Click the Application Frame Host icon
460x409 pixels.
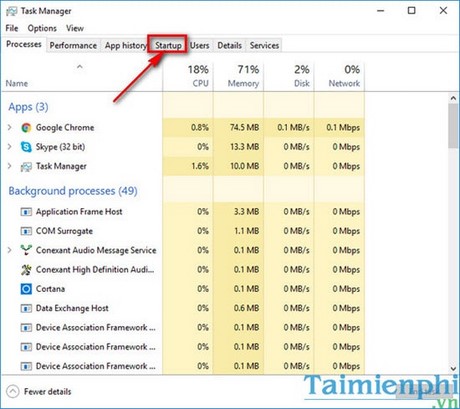pos(26,212)
